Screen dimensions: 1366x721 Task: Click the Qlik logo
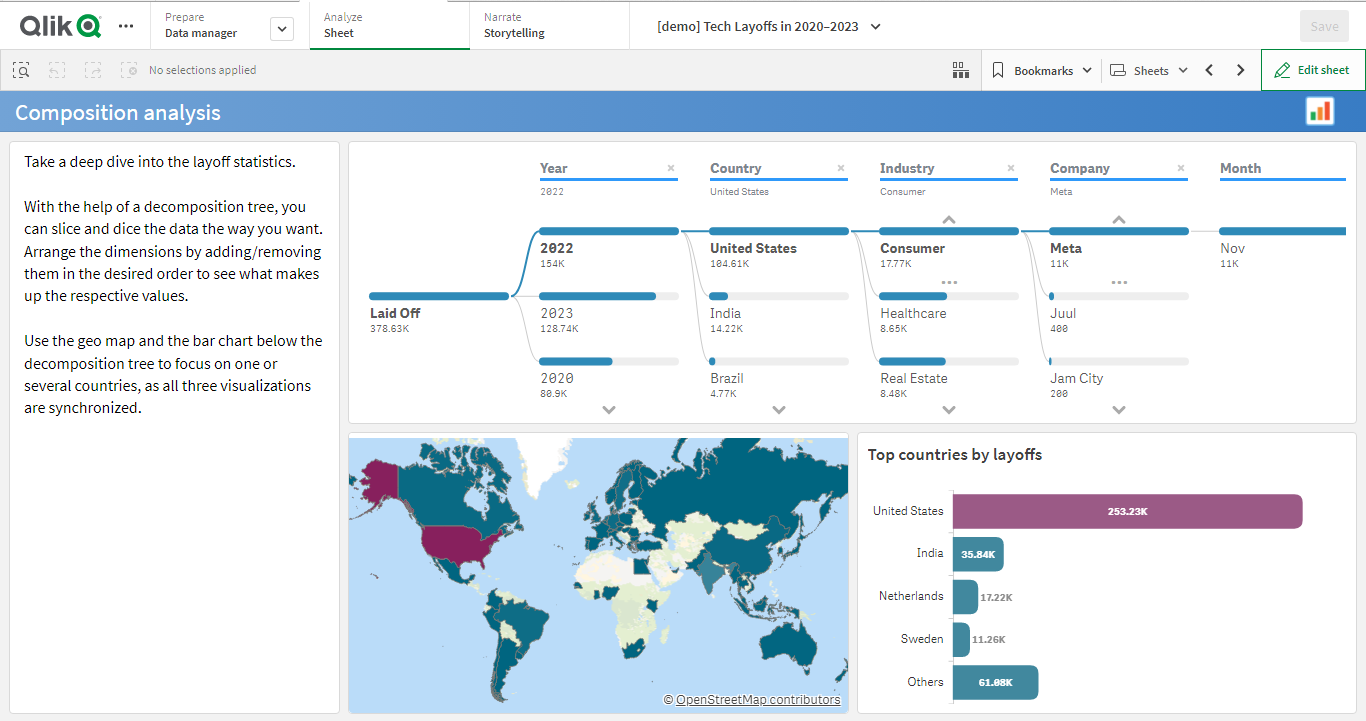(58, 25)
